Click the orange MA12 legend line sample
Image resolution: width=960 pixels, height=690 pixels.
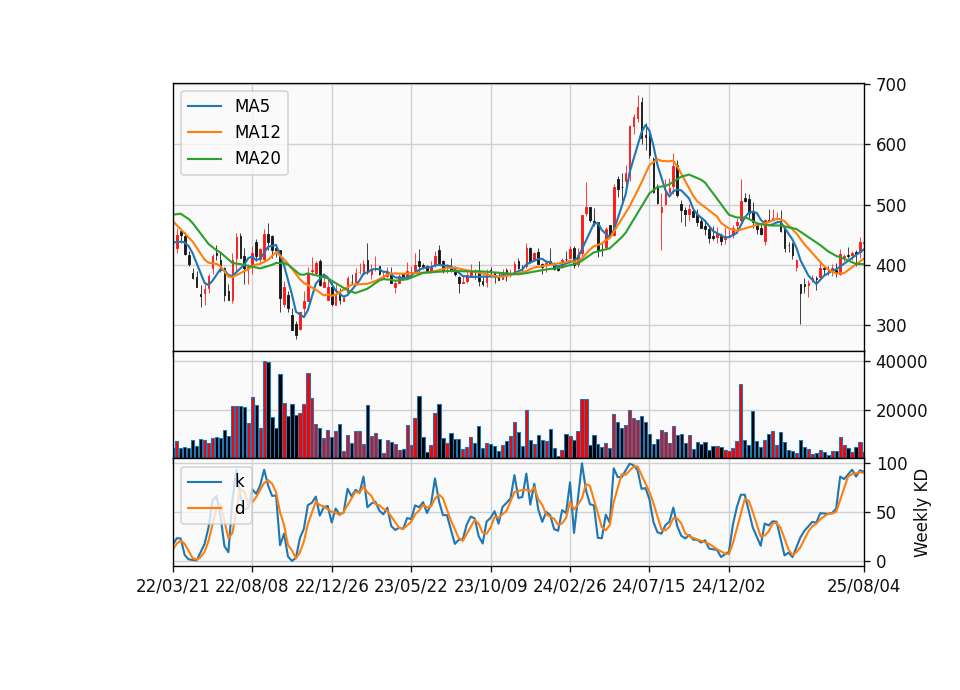pos(204,132)
